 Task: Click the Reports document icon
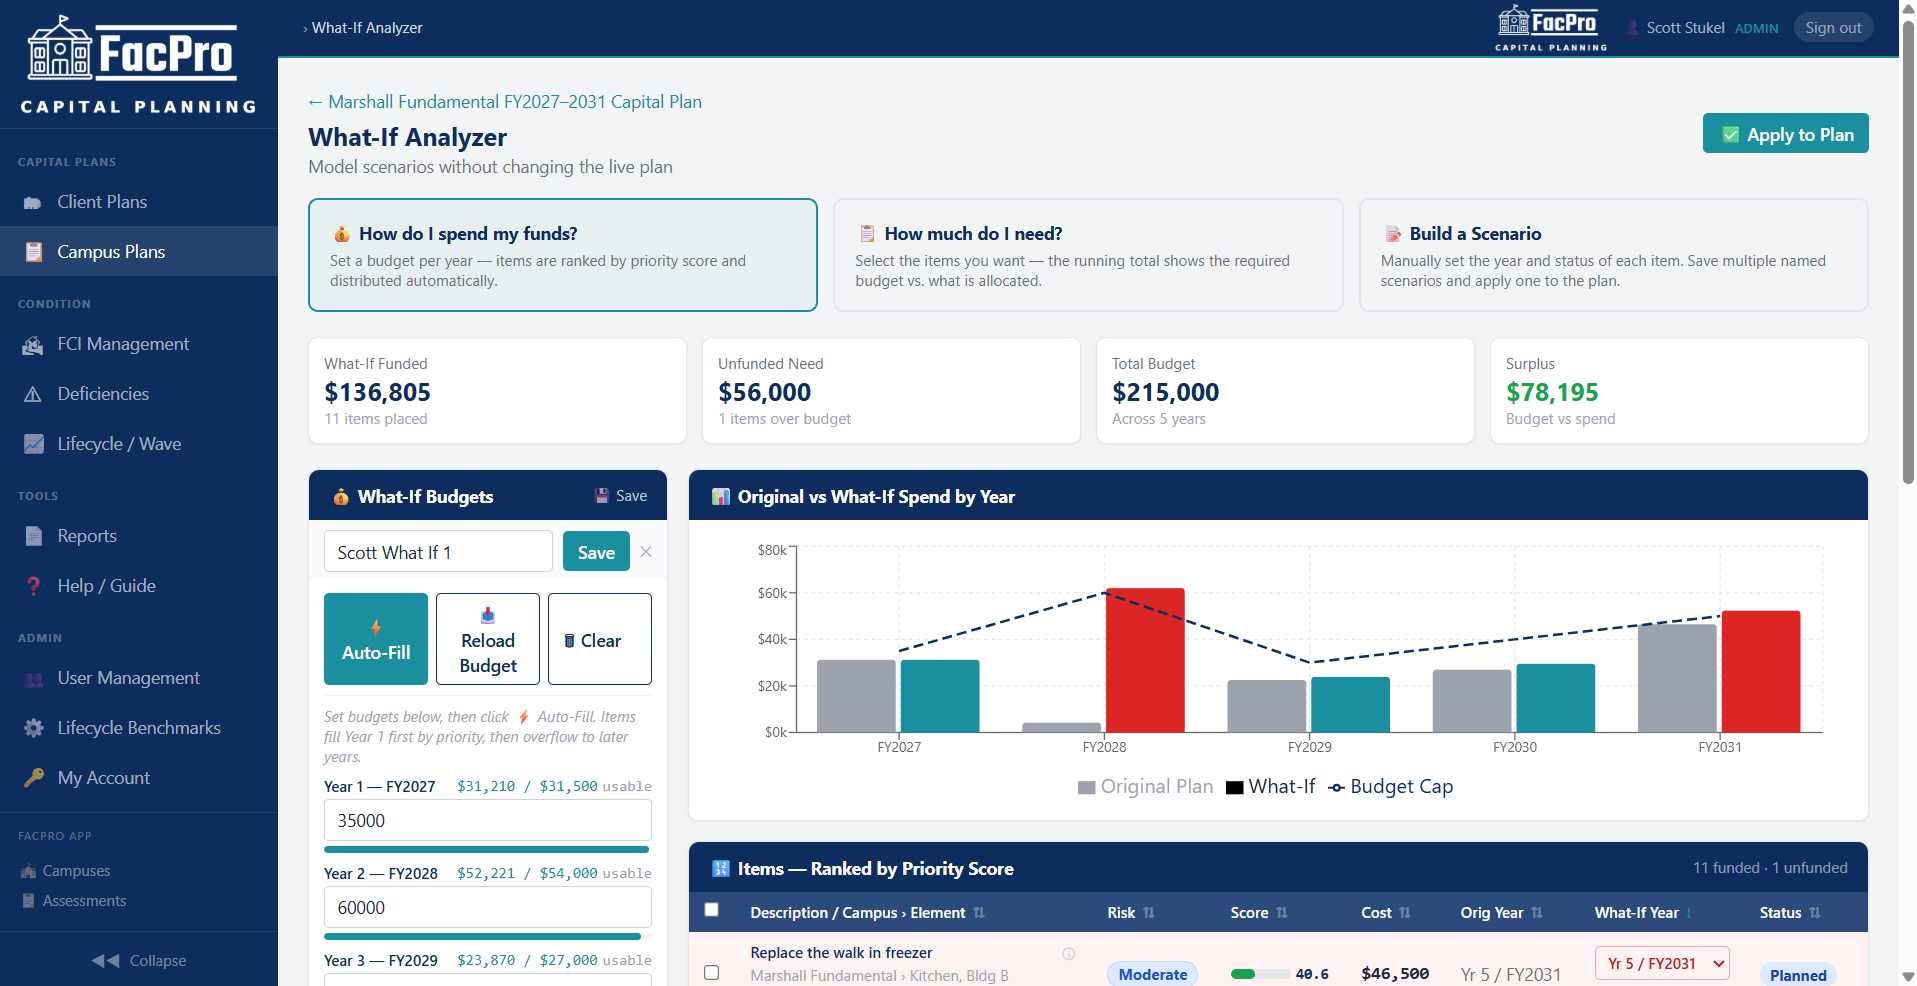tap(33, 536)
